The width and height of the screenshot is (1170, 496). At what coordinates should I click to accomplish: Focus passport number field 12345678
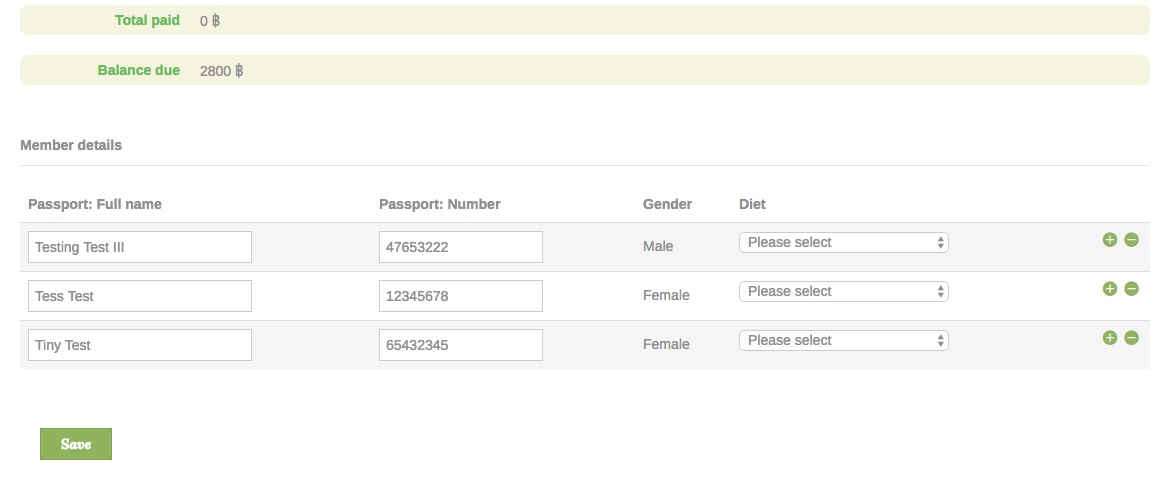(460, 296)
